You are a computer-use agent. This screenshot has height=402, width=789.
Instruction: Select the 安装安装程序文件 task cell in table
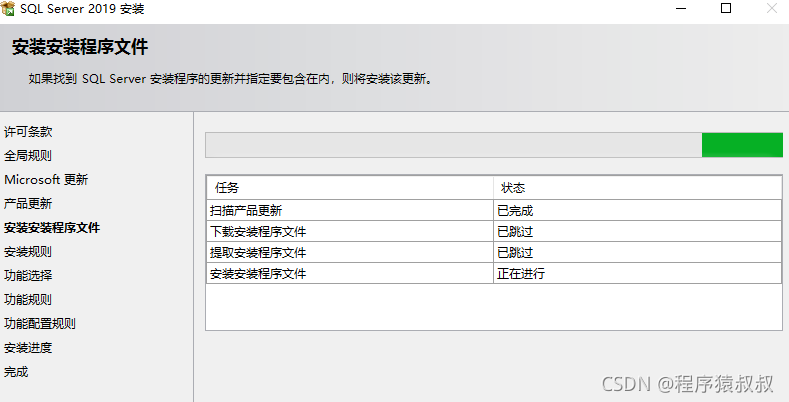click(350, 274)
